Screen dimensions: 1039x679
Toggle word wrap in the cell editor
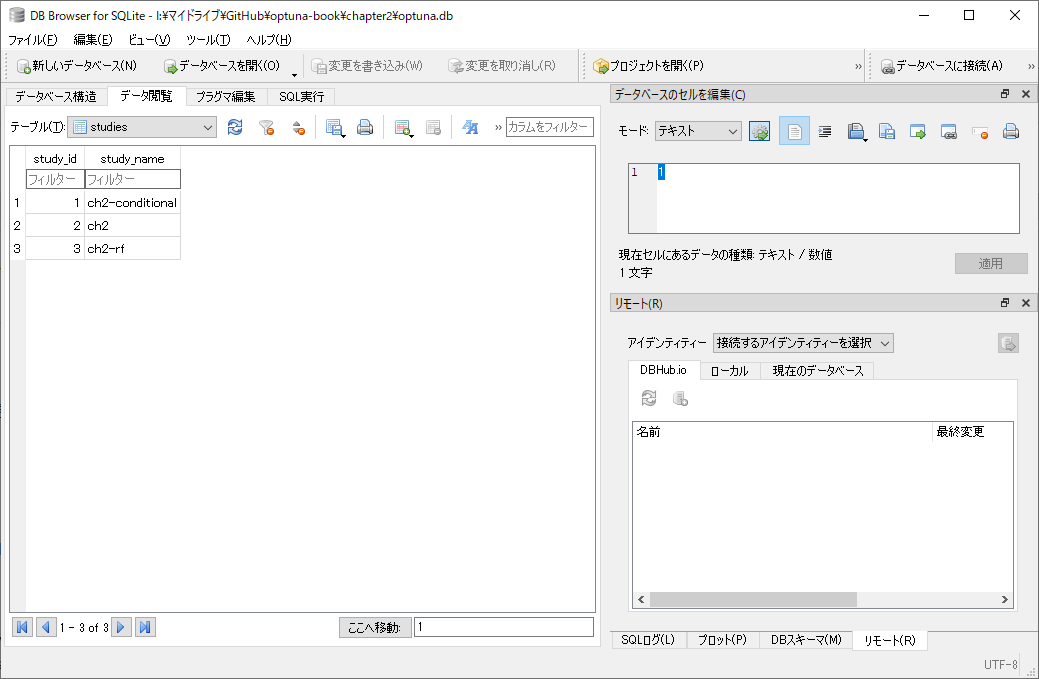click(824, 131)
